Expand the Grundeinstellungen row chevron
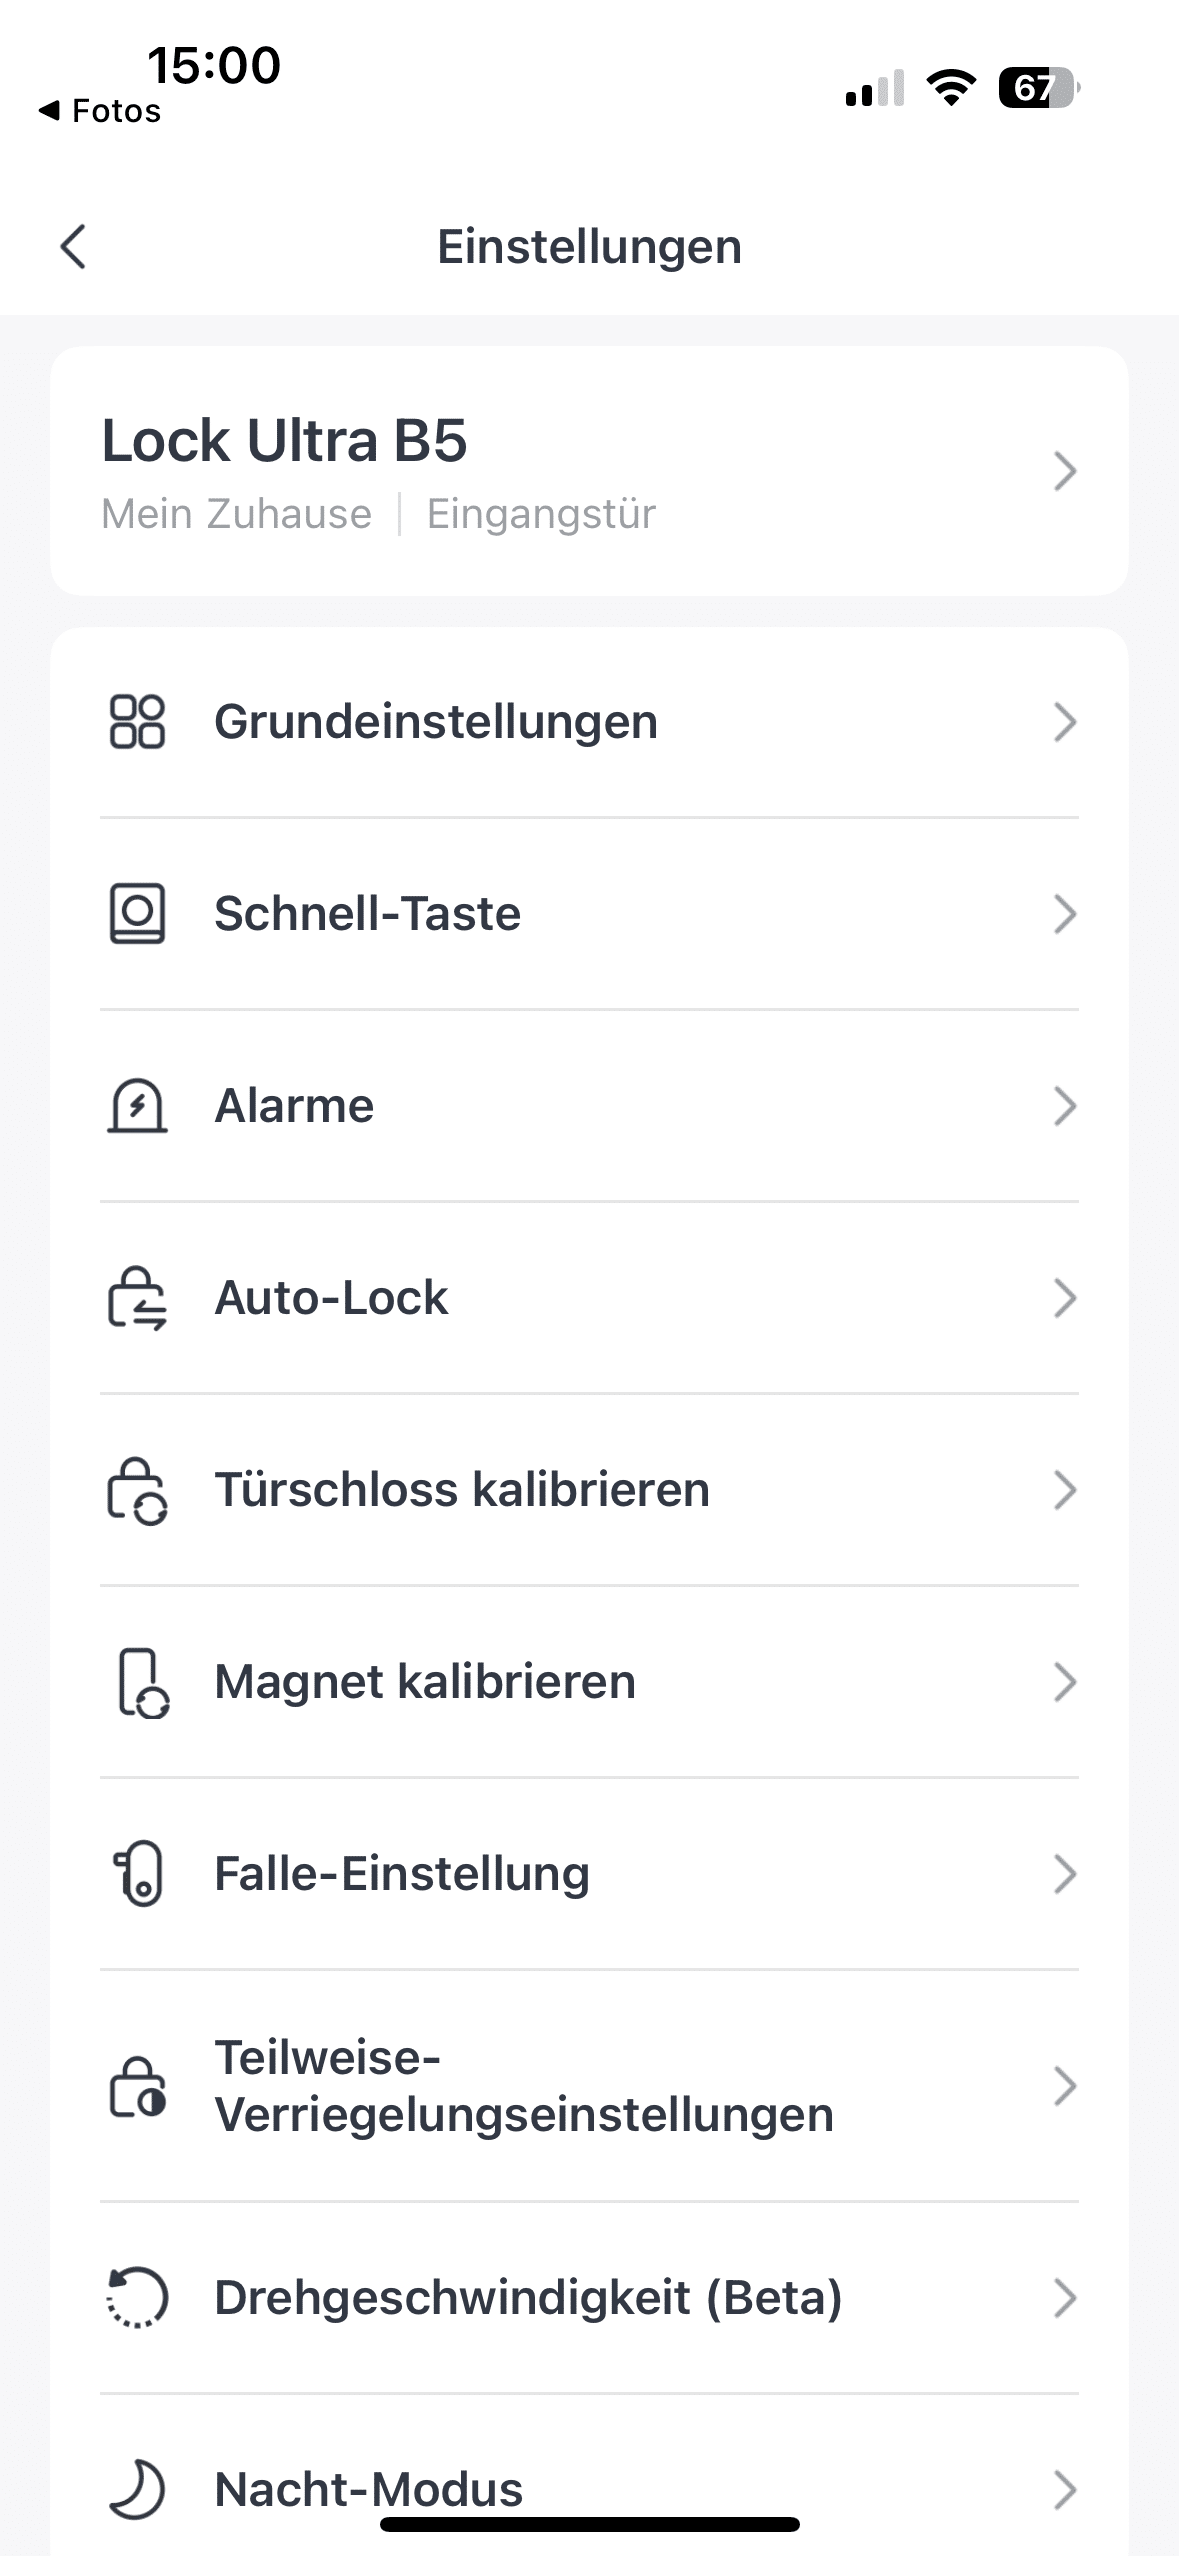1179x2556 pixels. pos(1064,722)
